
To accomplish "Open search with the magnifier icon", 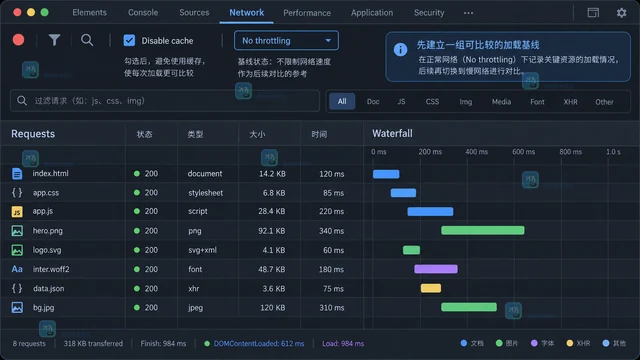I will (x=87, y=40).
